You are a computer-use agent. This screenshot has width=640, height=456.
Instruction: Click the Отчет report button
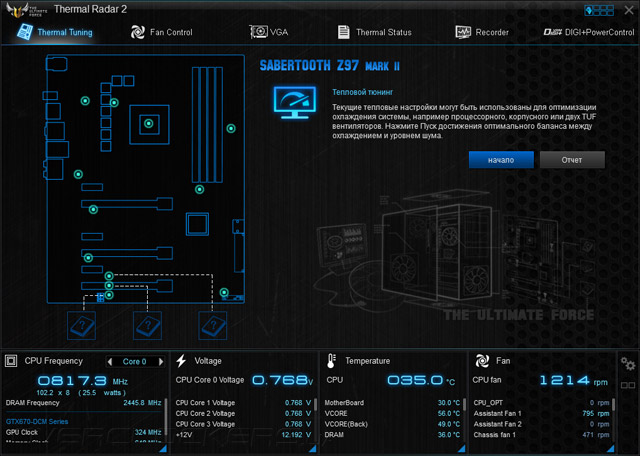[x=572, y=160]
